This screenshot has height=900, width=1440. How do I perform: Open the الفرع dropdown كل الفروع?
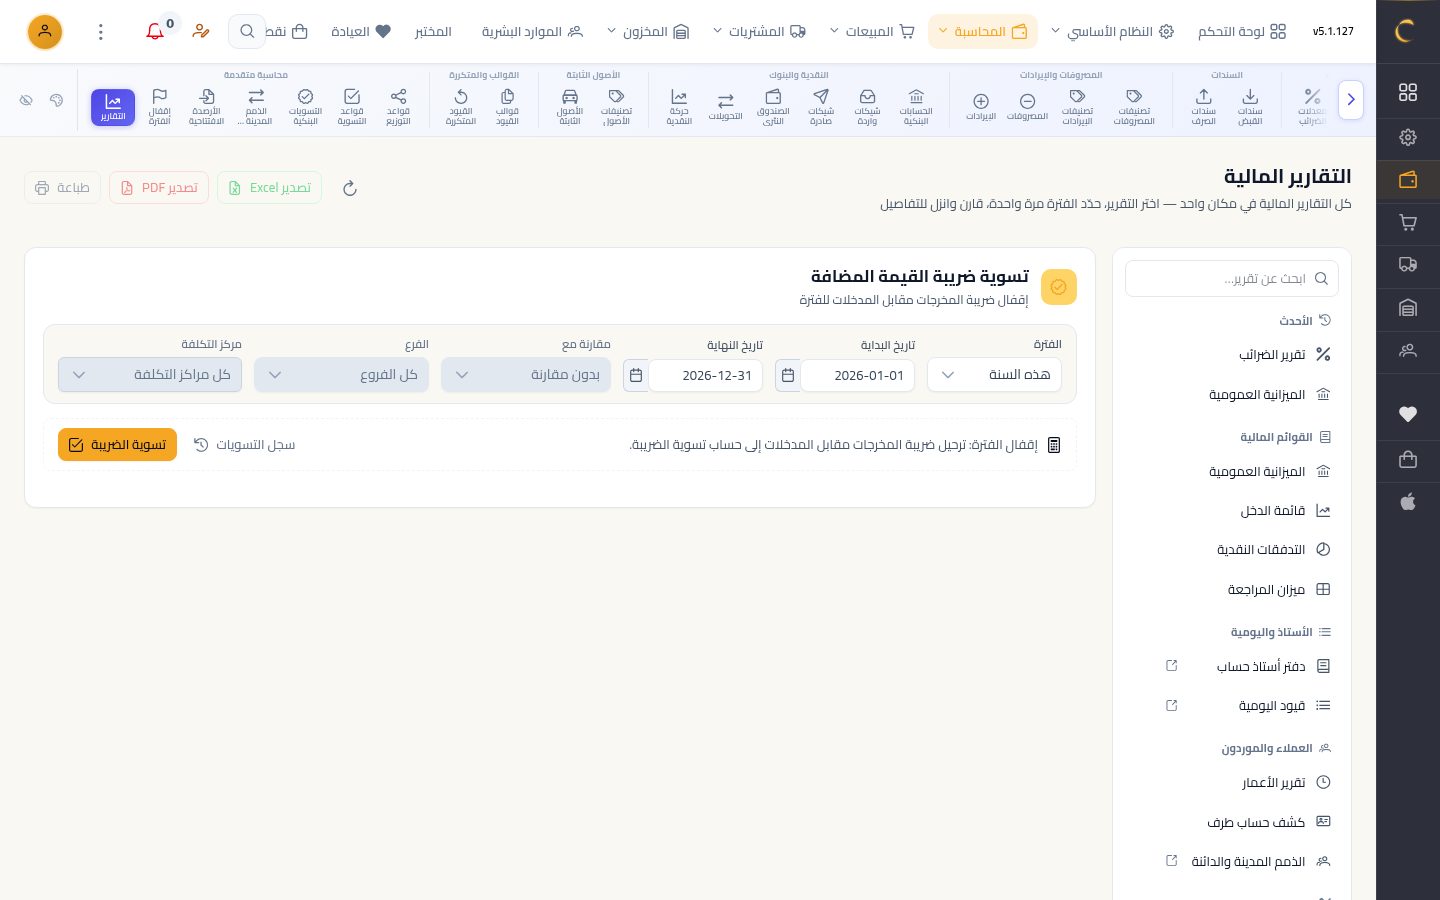[x=341, y=375]
